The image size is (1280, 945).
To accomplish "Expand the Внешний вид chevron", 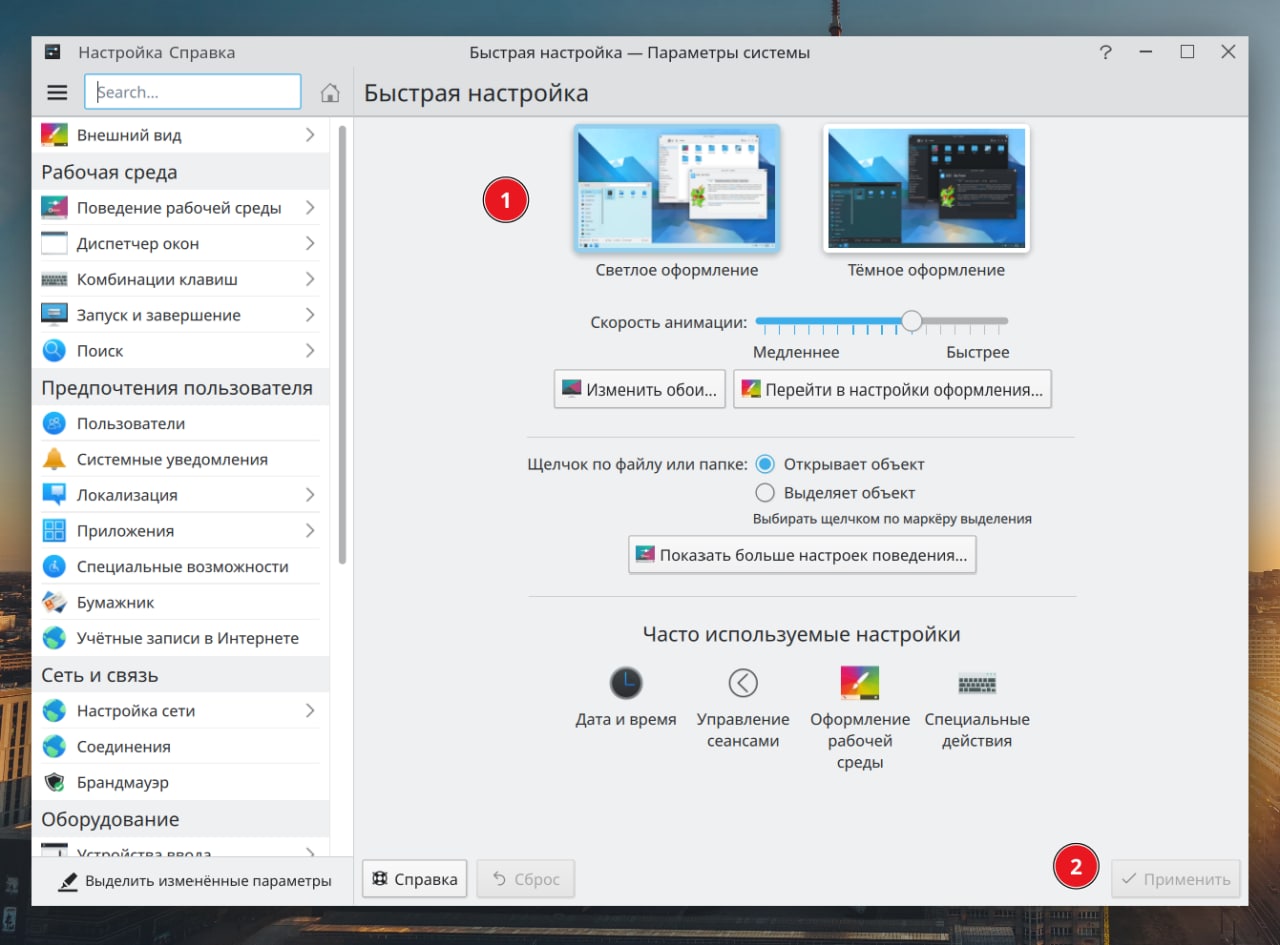I will (x=310, y=134).
